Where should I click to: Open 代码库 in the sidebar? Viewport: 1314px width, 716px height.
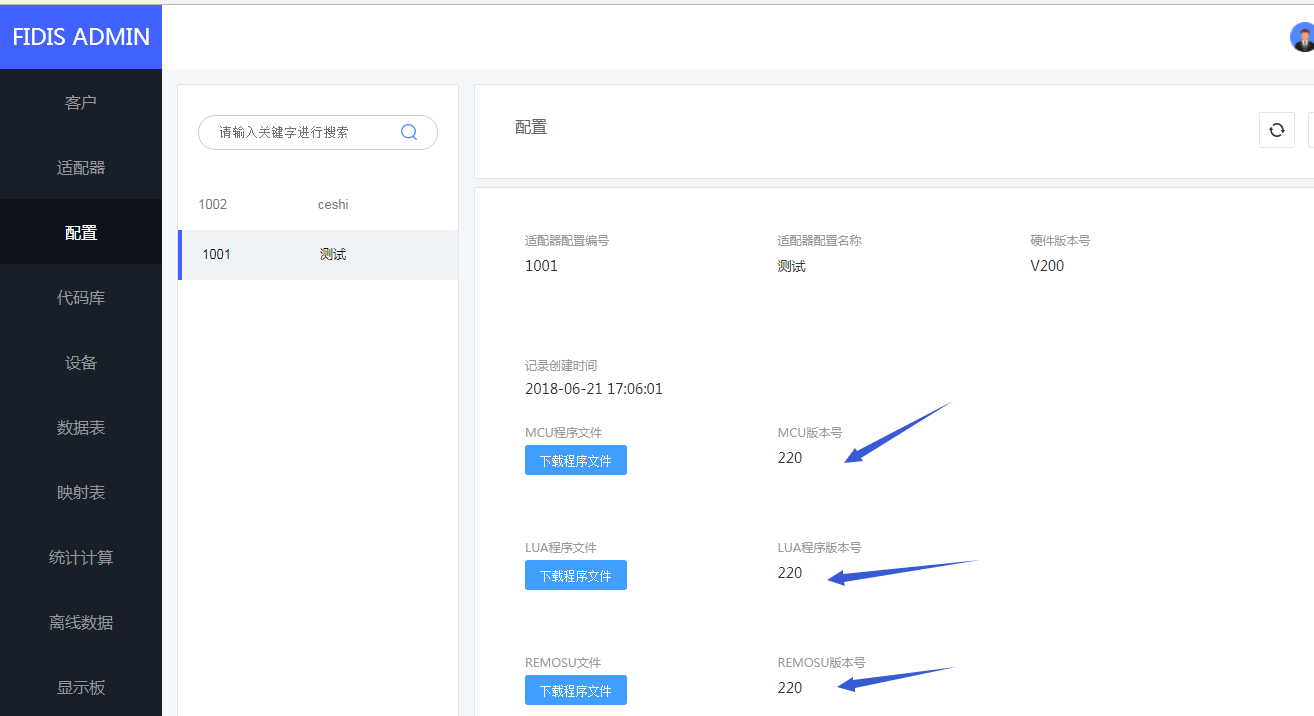point(81,298)
